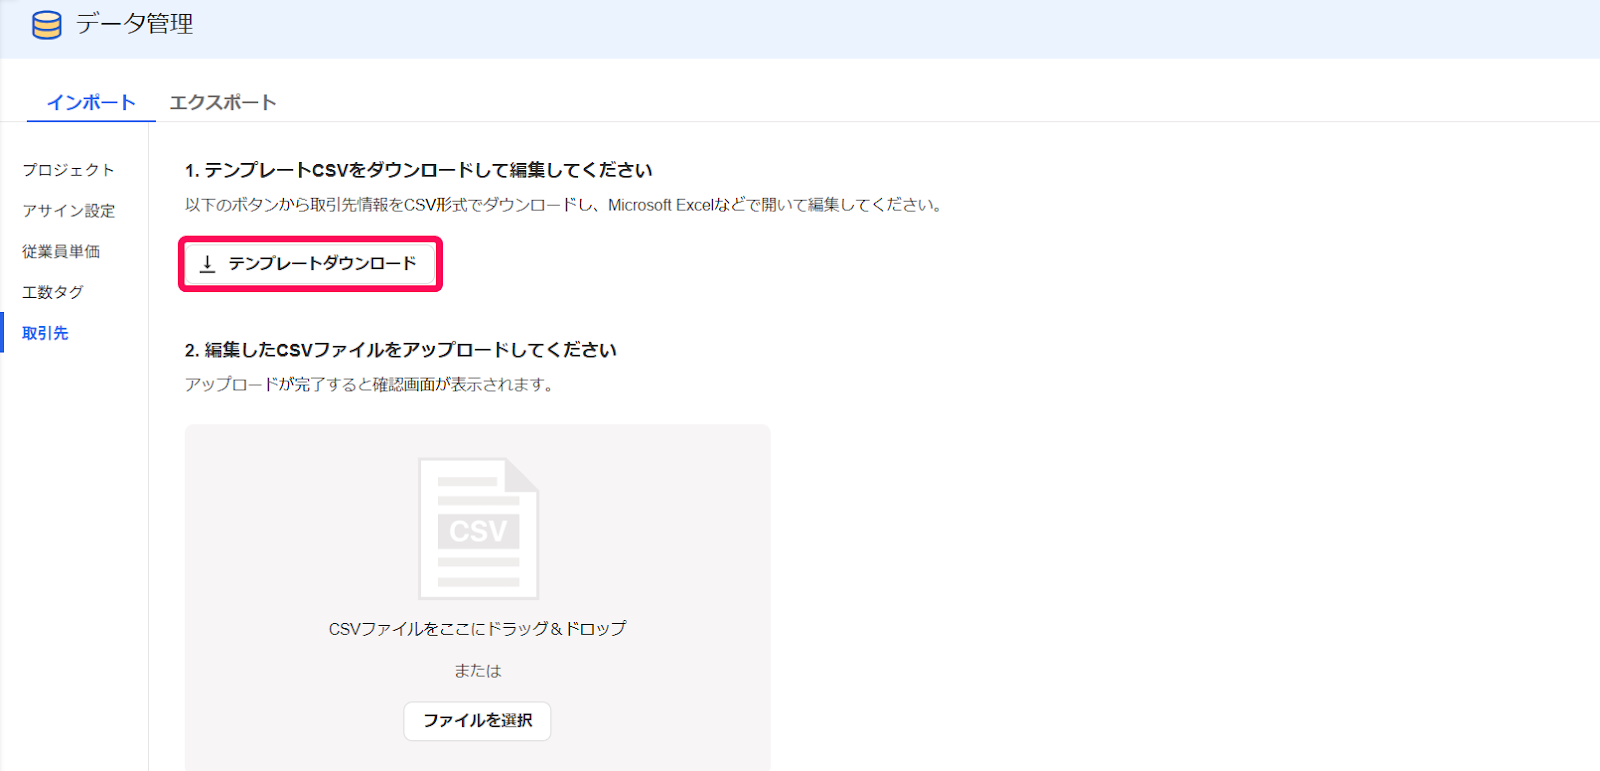Click heading 1. テンプレートCSVをダウンロードして編集してください
1600x771 pixels.
click(418, 170)
